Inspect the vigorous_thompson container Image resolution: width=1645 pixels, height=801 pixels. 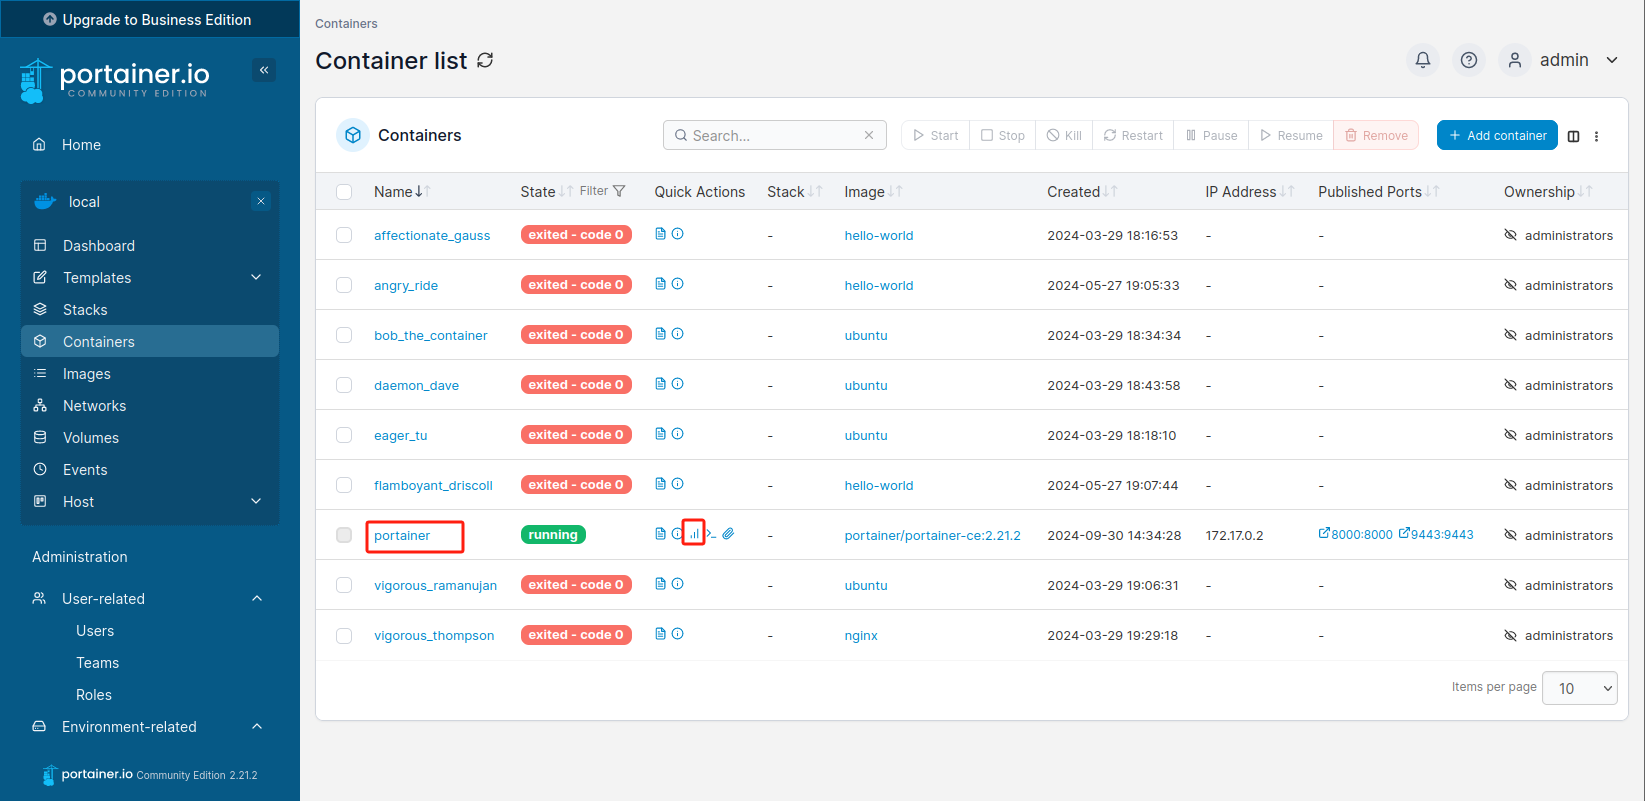point(678,634)
